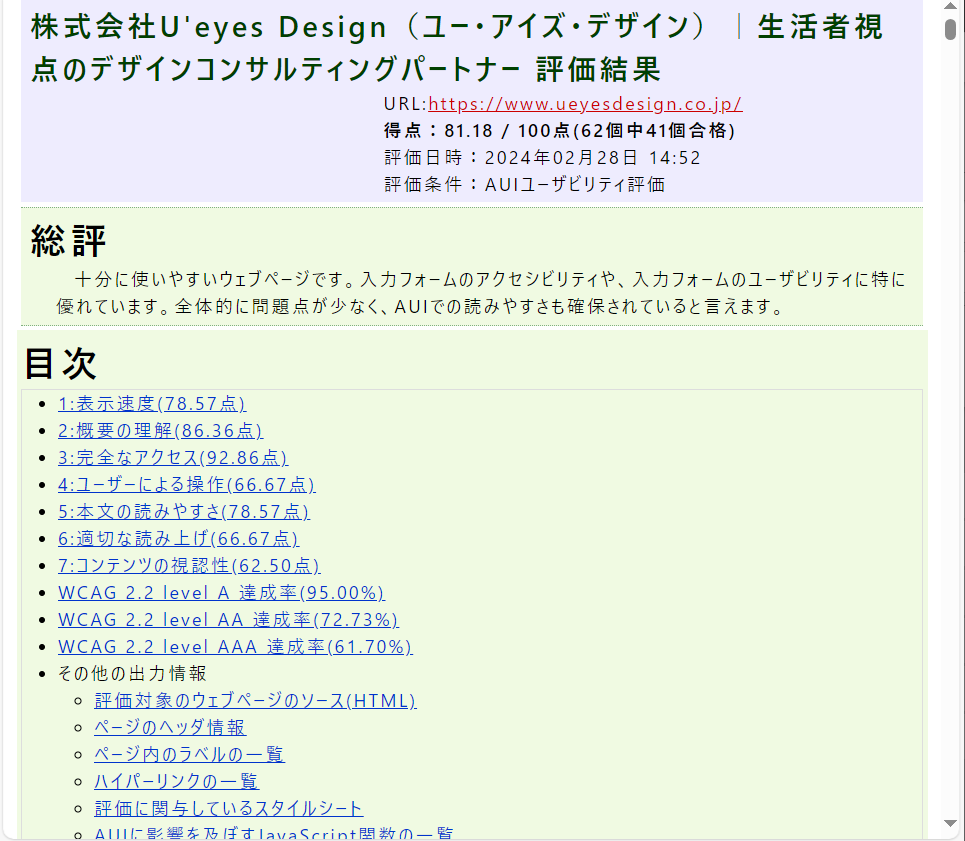Viewport: 965px width, 841px height.
Task: Open WCAG 2.2 level AA 達成率(72.73%) link
Action: click(228, 620)
